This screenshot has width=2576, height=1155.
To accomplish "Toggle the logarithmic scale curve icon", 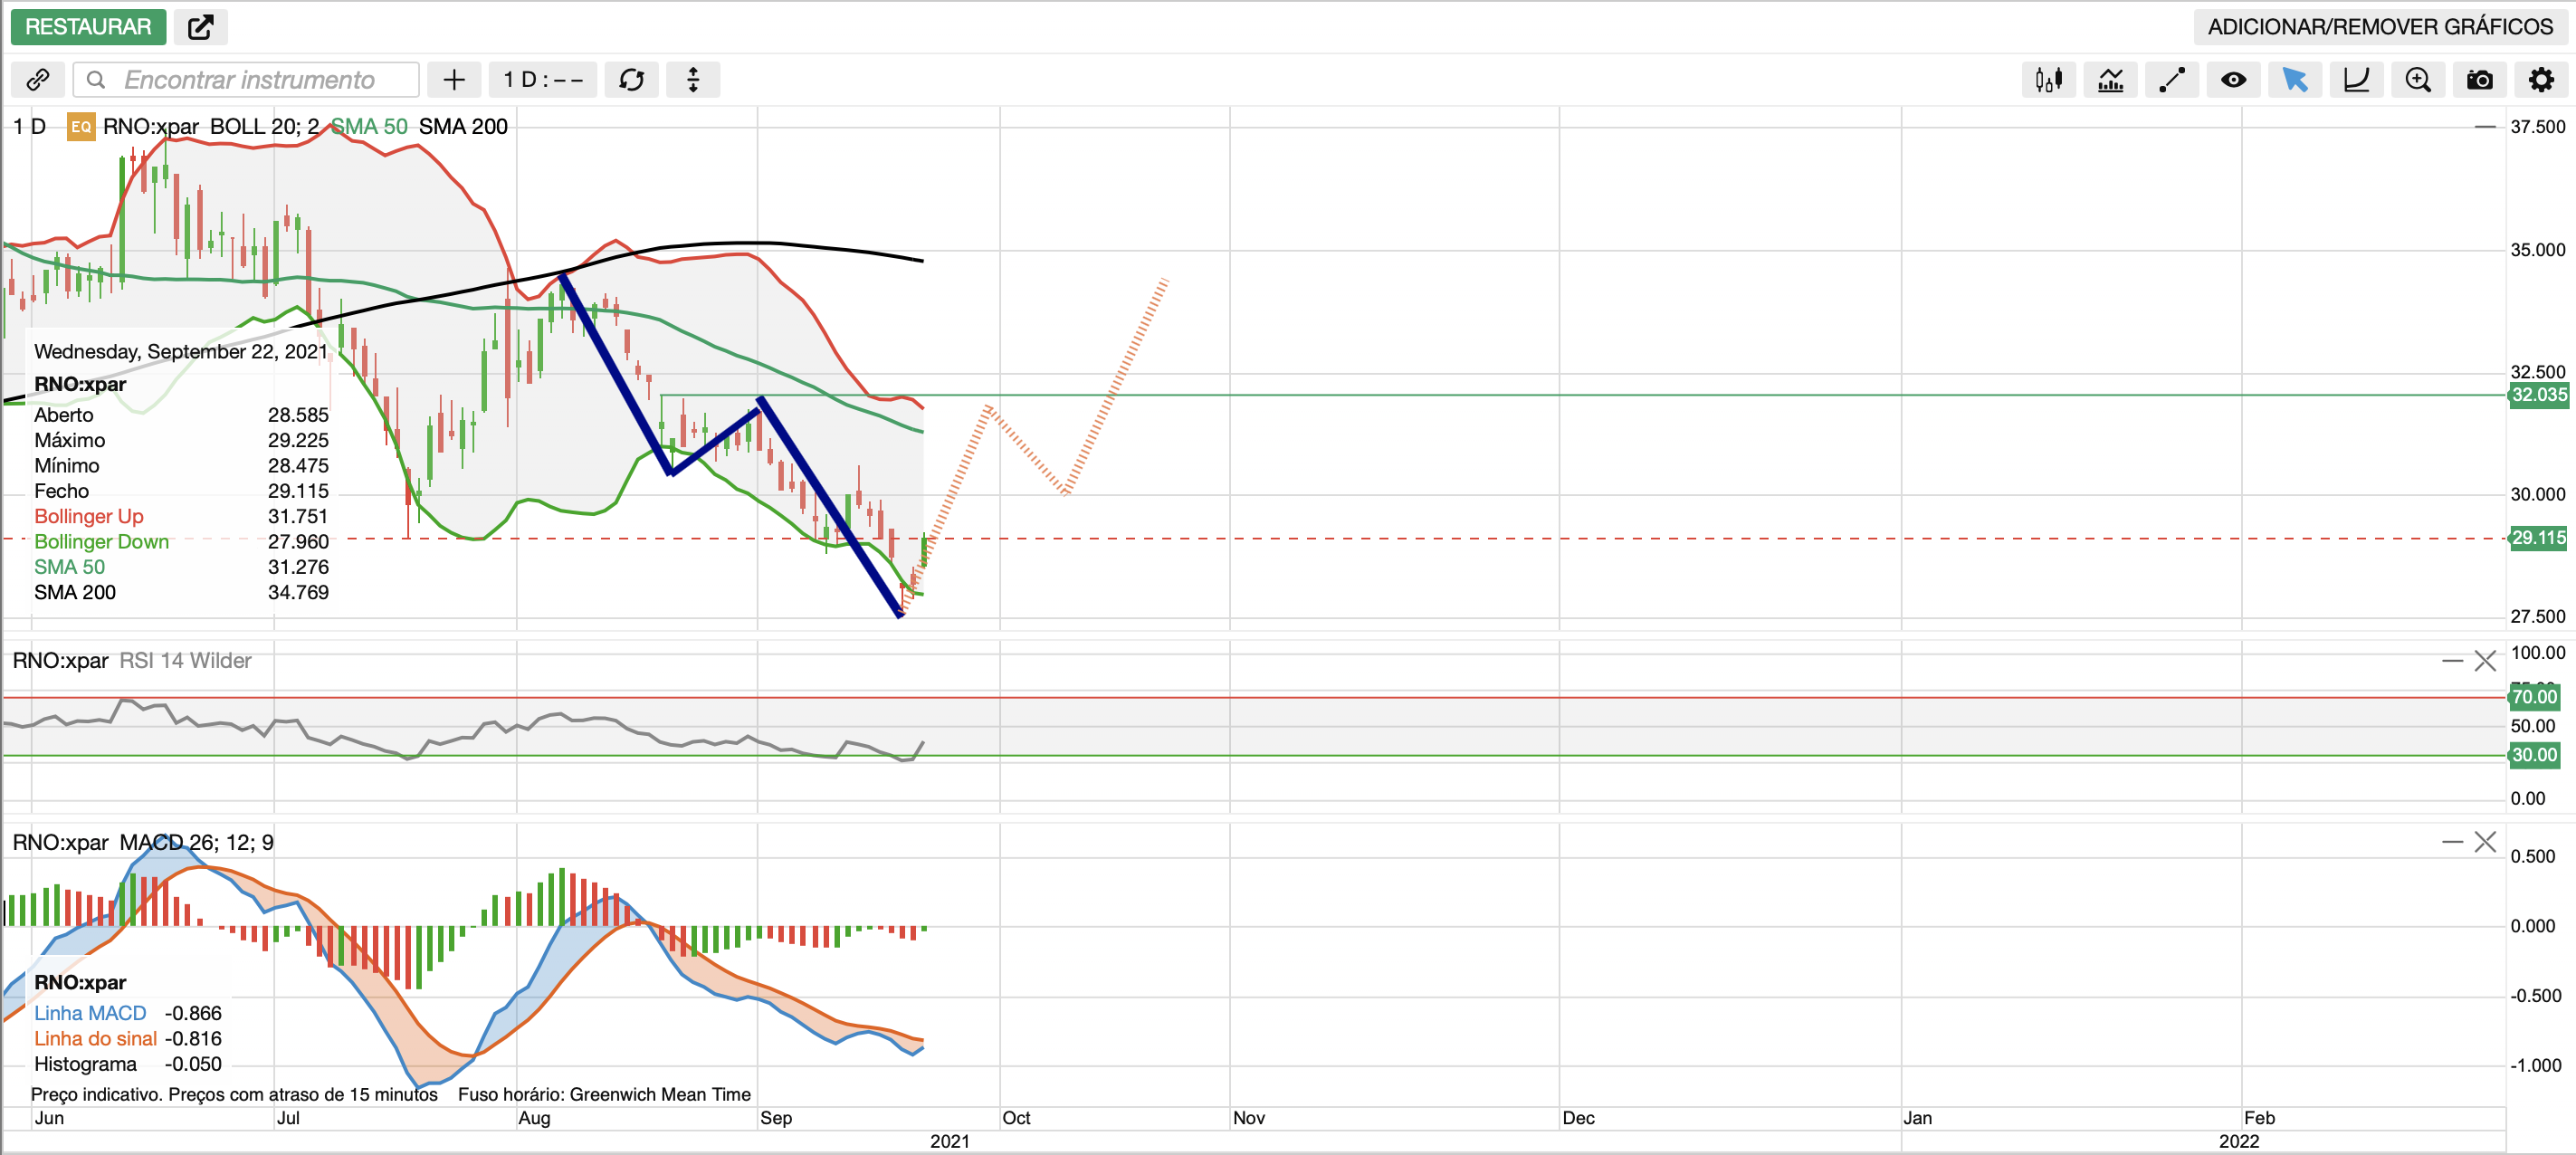I will (2356, 80).
